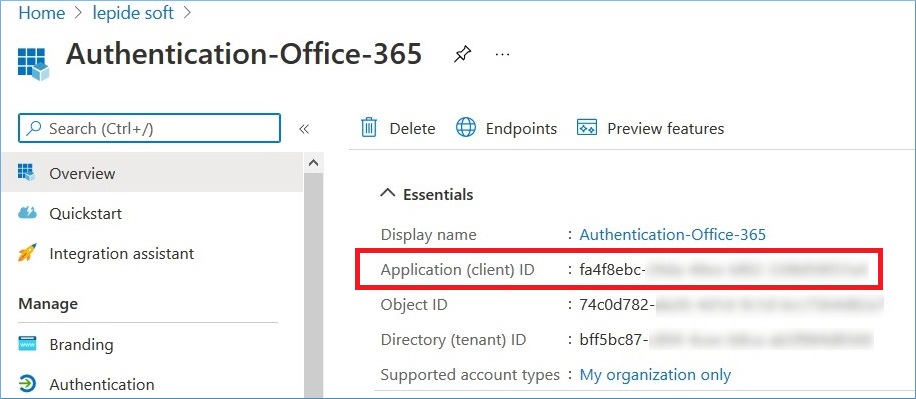Go to the Home breadcrumb
This screenshot has height=399, width=916.
click(41, 13)
